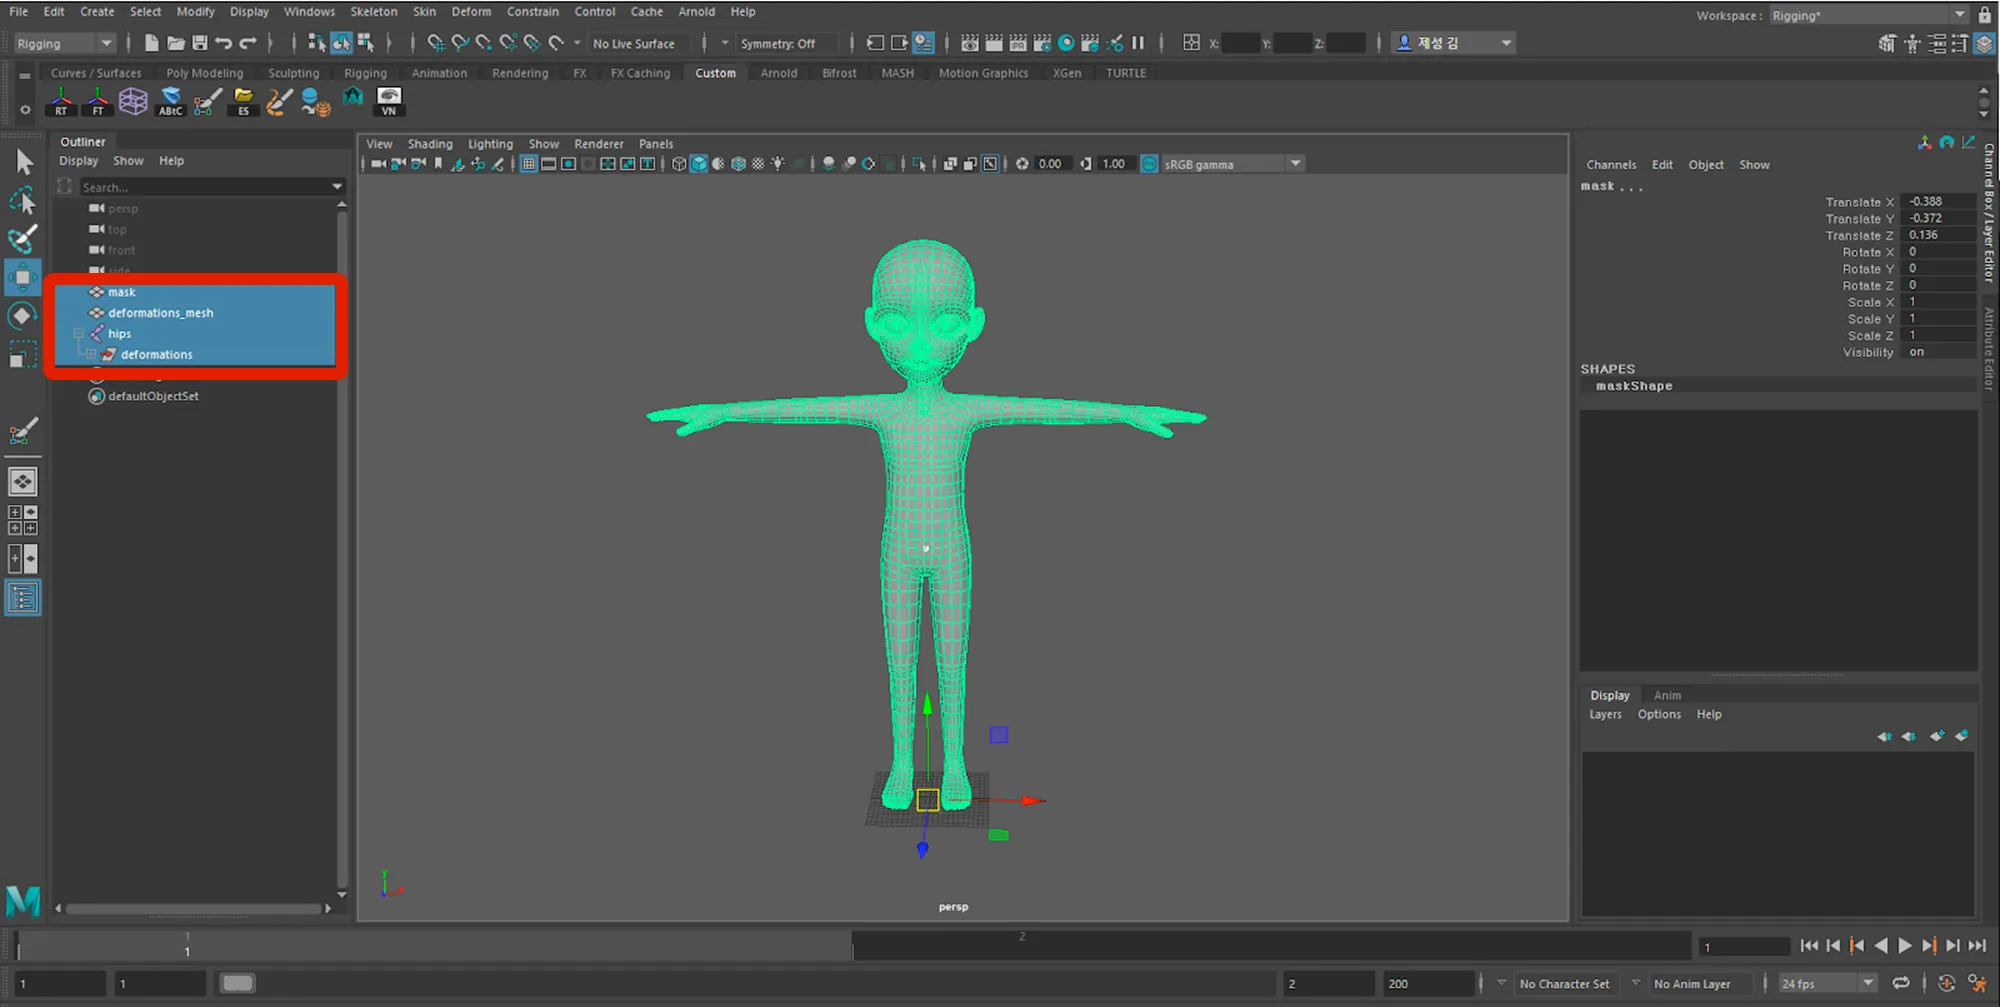Click the Translate X value field
Image resolution: width=2000 pixels, height=1007 pixels.
click(1937, 201)
